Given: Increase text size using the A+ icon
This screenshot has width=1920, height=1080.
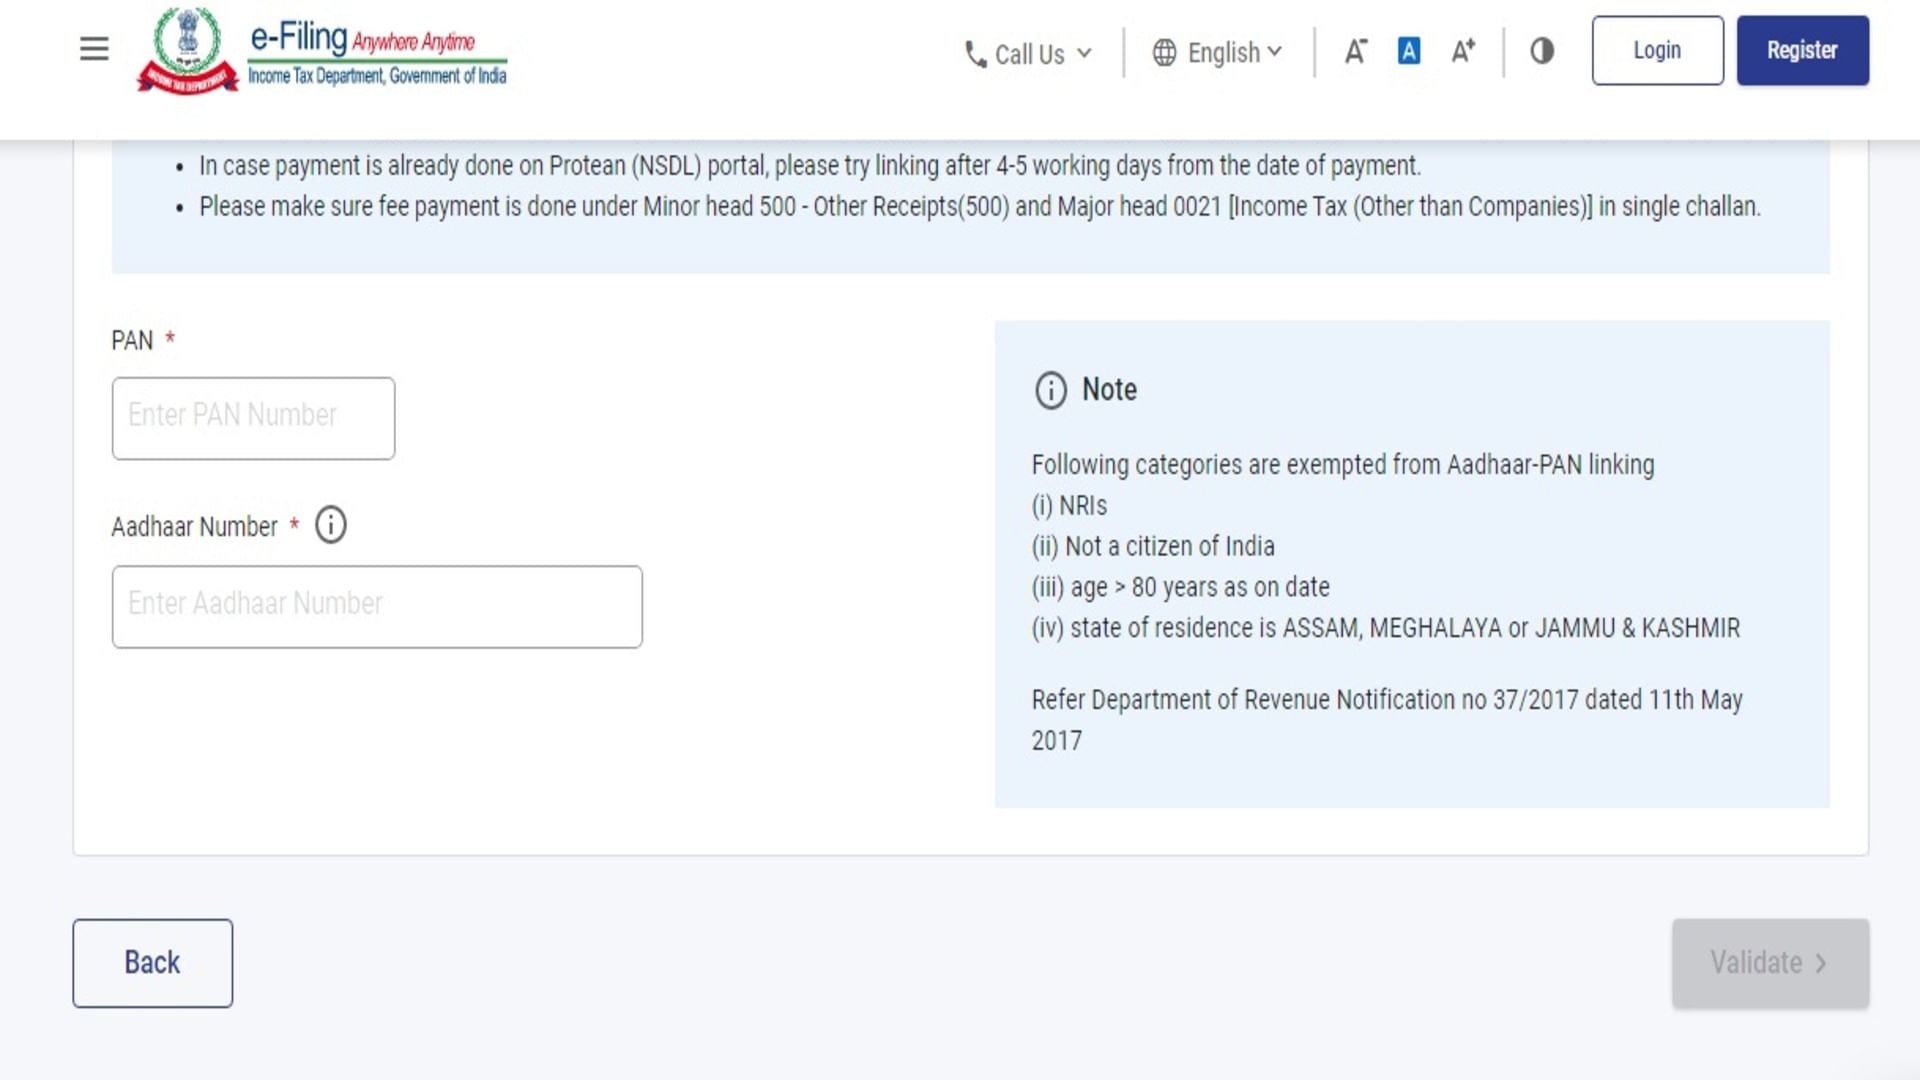Looking at the screenshot, I should tap(1462, 51).
